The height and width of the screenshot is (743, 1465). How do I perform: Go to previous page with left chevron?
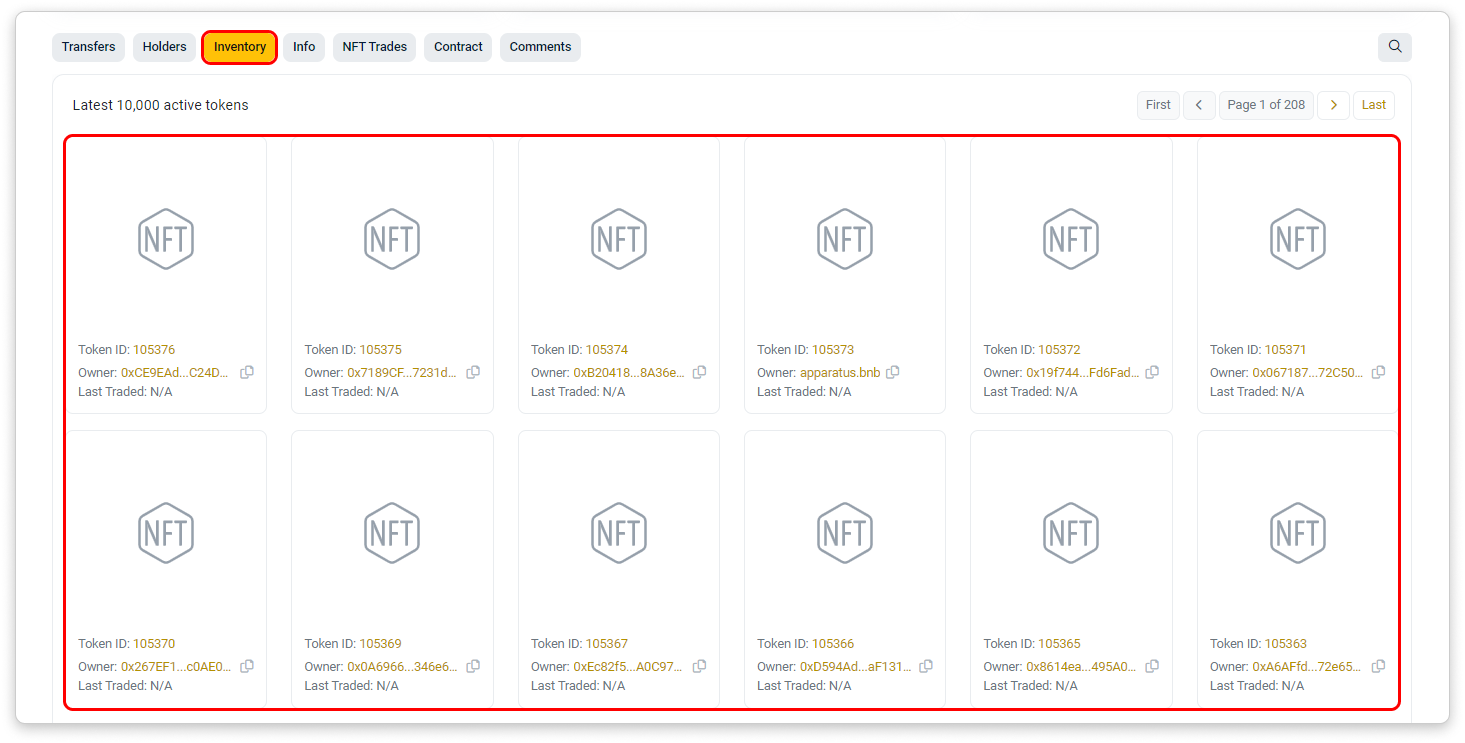[1199, 105]
